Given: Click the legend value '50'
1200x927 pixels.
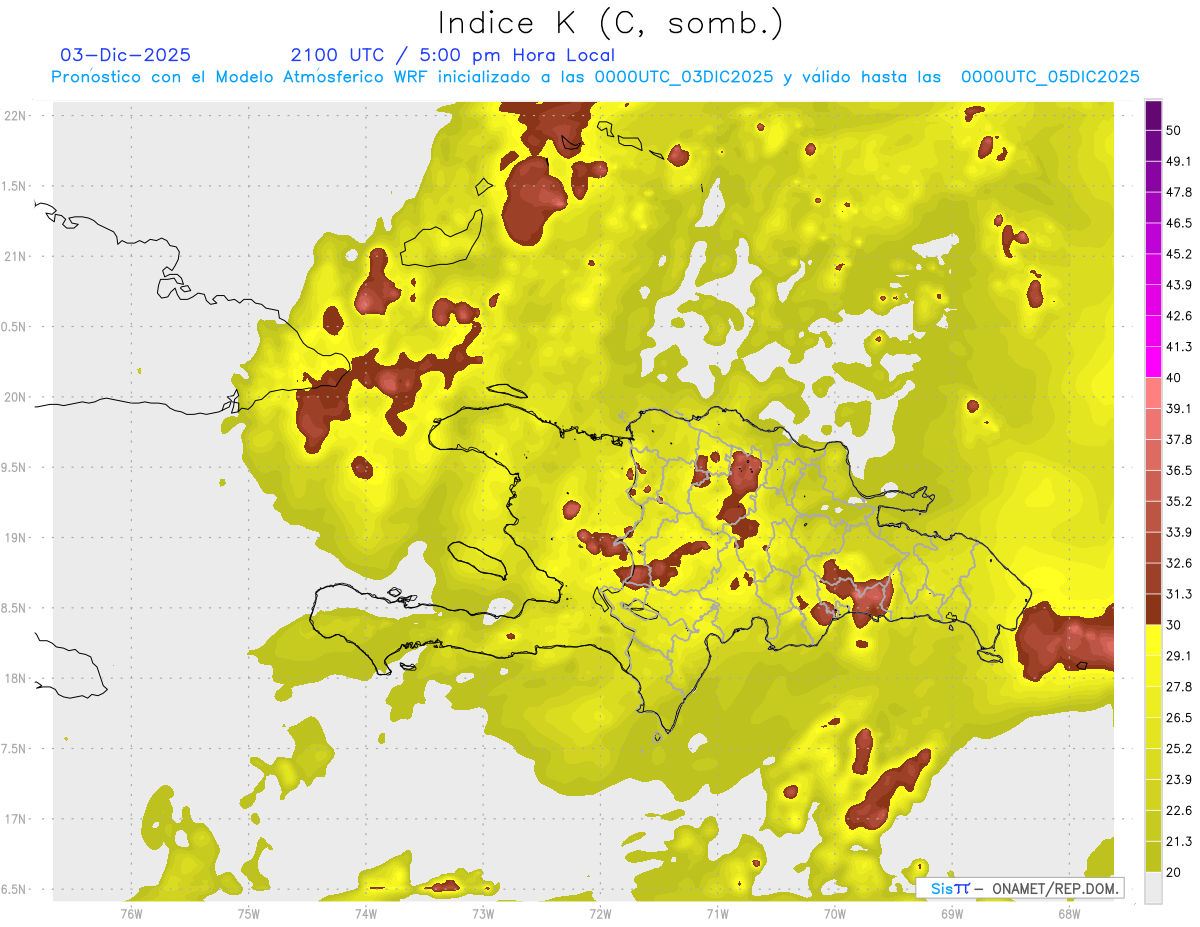Looking at the screenshot, I should (1174, 130).
